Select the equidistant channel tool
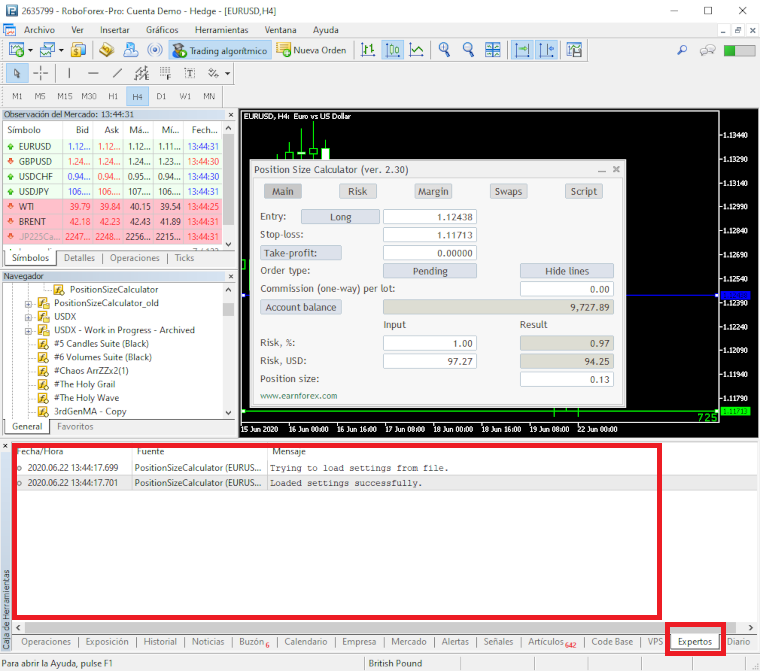760x671 pixels. 141,73
